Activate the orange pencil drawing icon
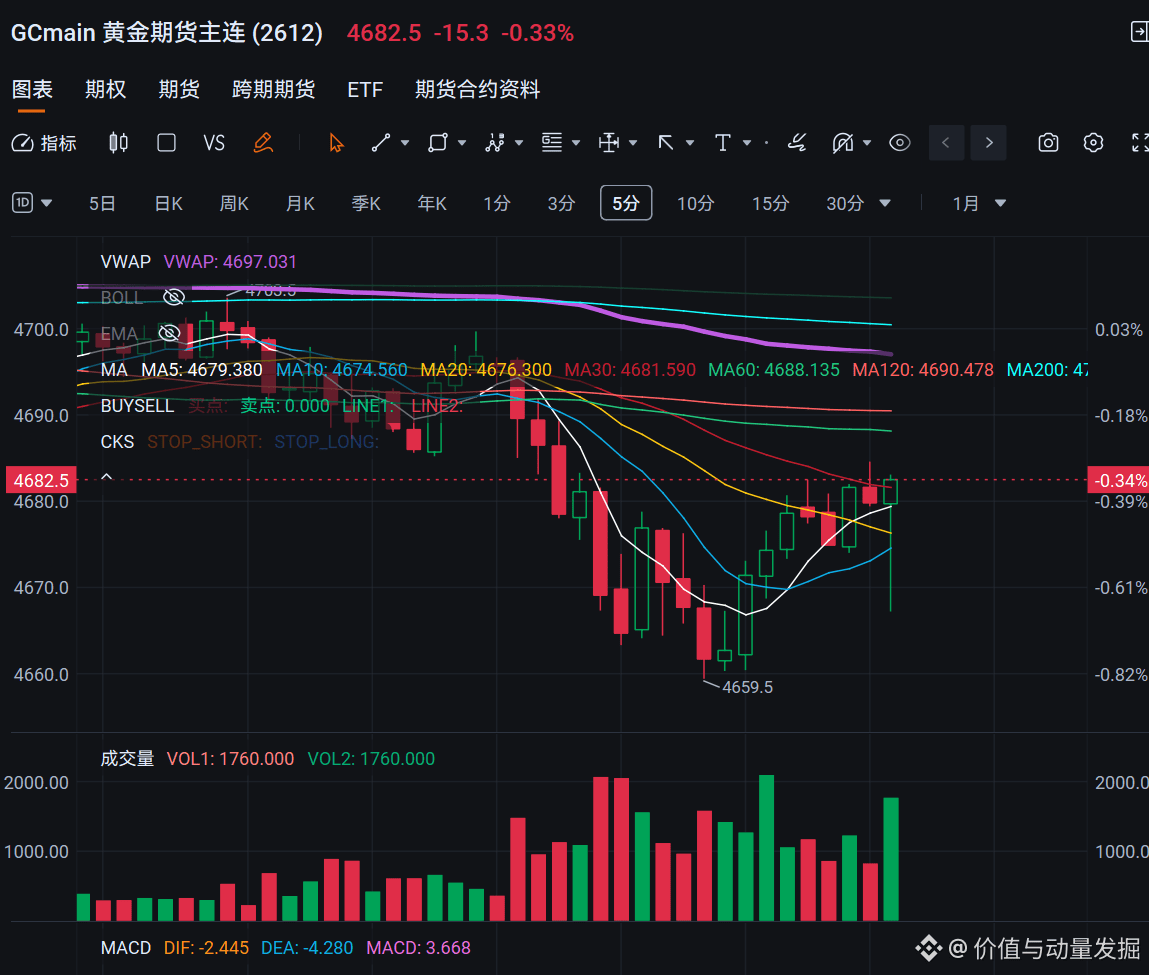The width and height of the screenshot is (1149, 975). (263, 143)
